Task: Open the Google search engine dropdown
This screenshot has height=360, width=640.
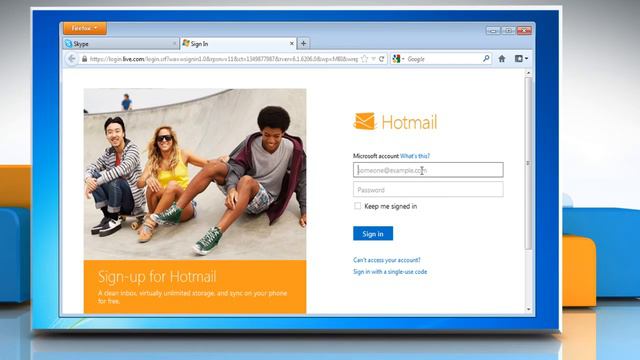Action: click(398, 59)
